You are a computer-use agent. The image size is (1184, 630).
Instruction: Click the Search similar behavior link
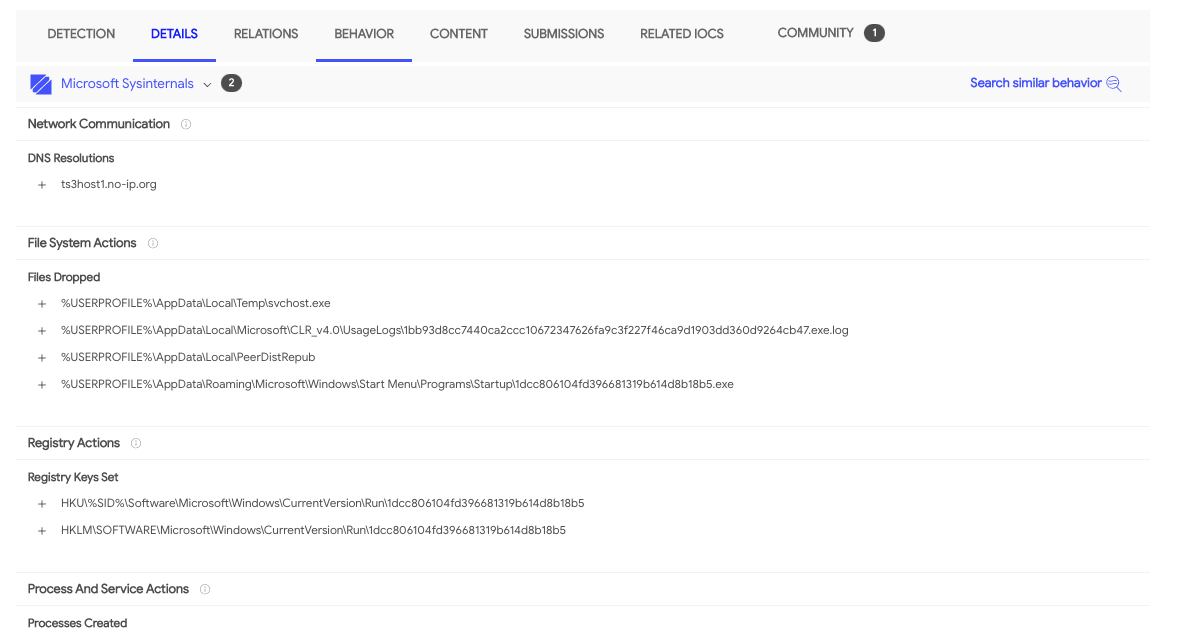pos(1036,83)
